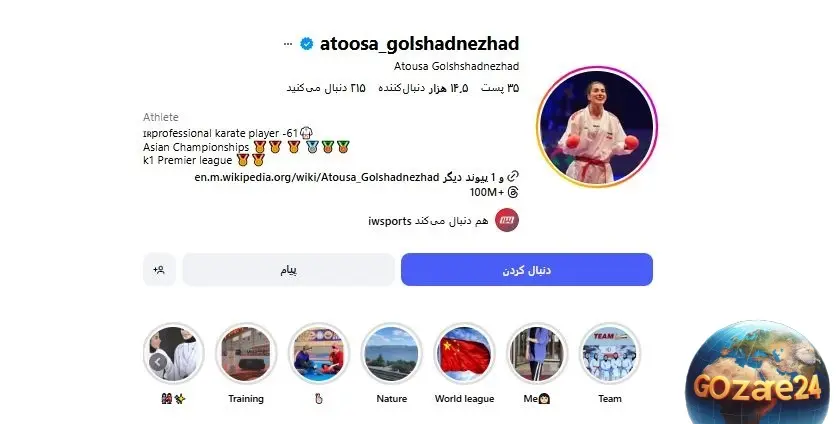Open the profile picture story ring
836x424 pixels.
597,127
